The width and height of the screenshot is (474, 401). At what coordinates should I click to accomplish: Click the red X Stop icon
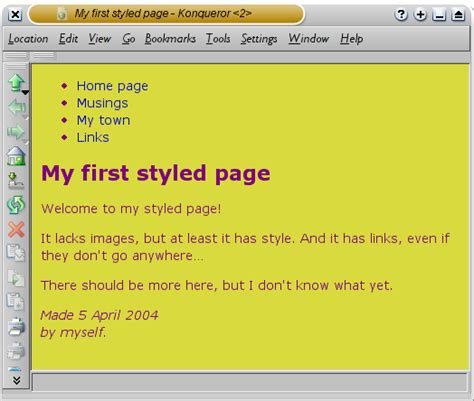(16, 229)
